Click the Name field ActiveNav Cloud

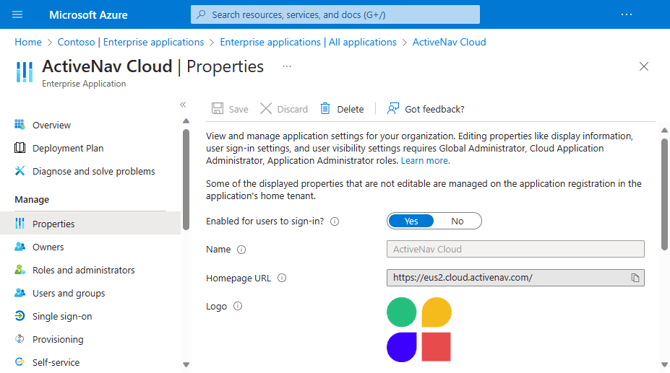point(515,249)
